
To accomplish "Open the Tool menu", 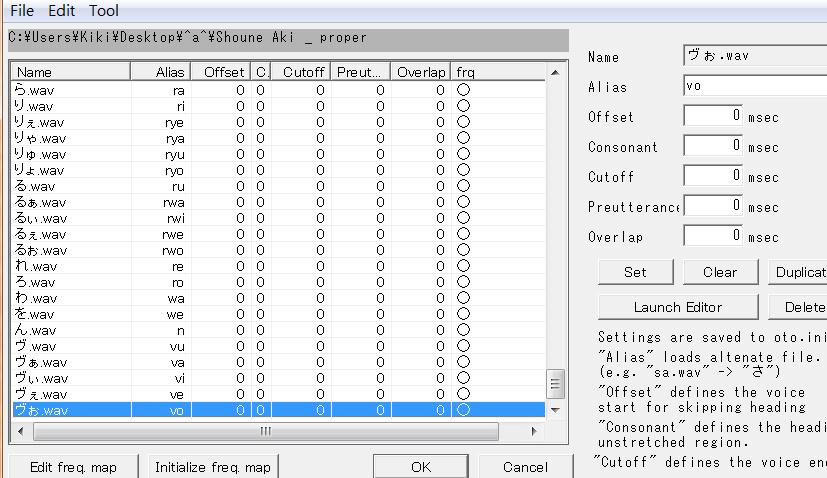I will (103, 11).
